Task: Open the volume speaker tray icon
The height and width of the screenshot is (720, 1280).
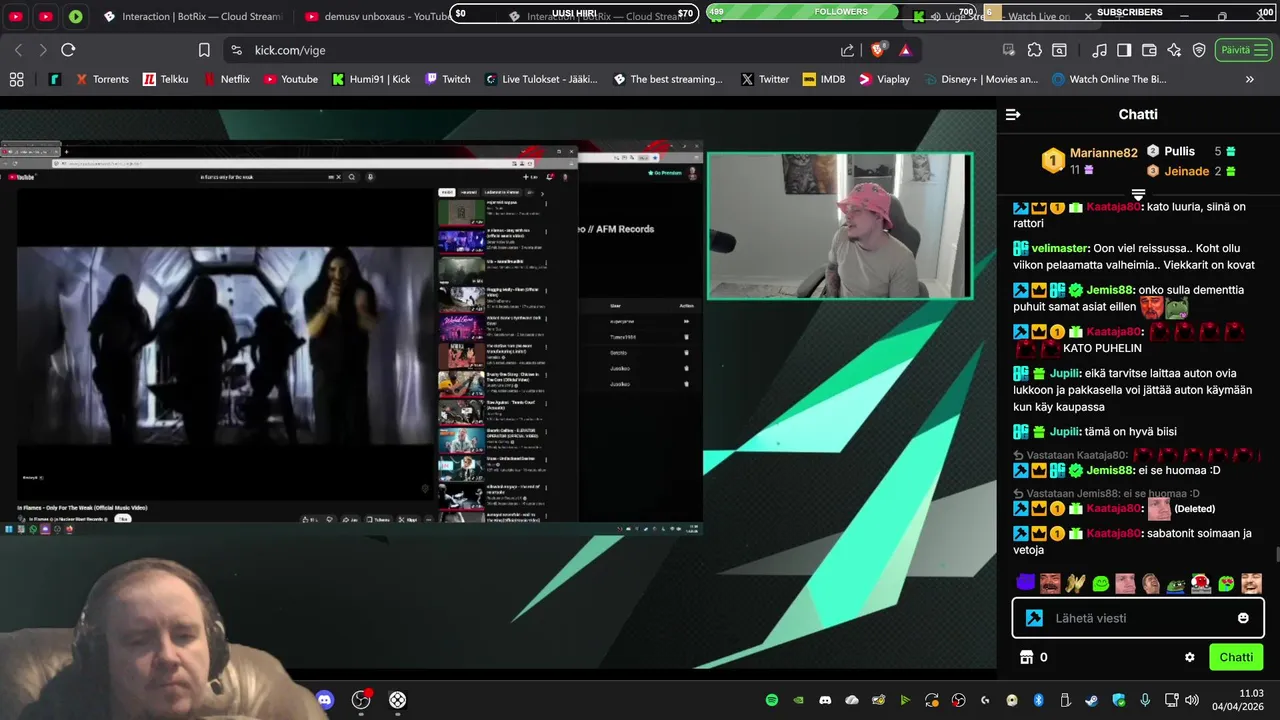Action: click(1191, 700)
